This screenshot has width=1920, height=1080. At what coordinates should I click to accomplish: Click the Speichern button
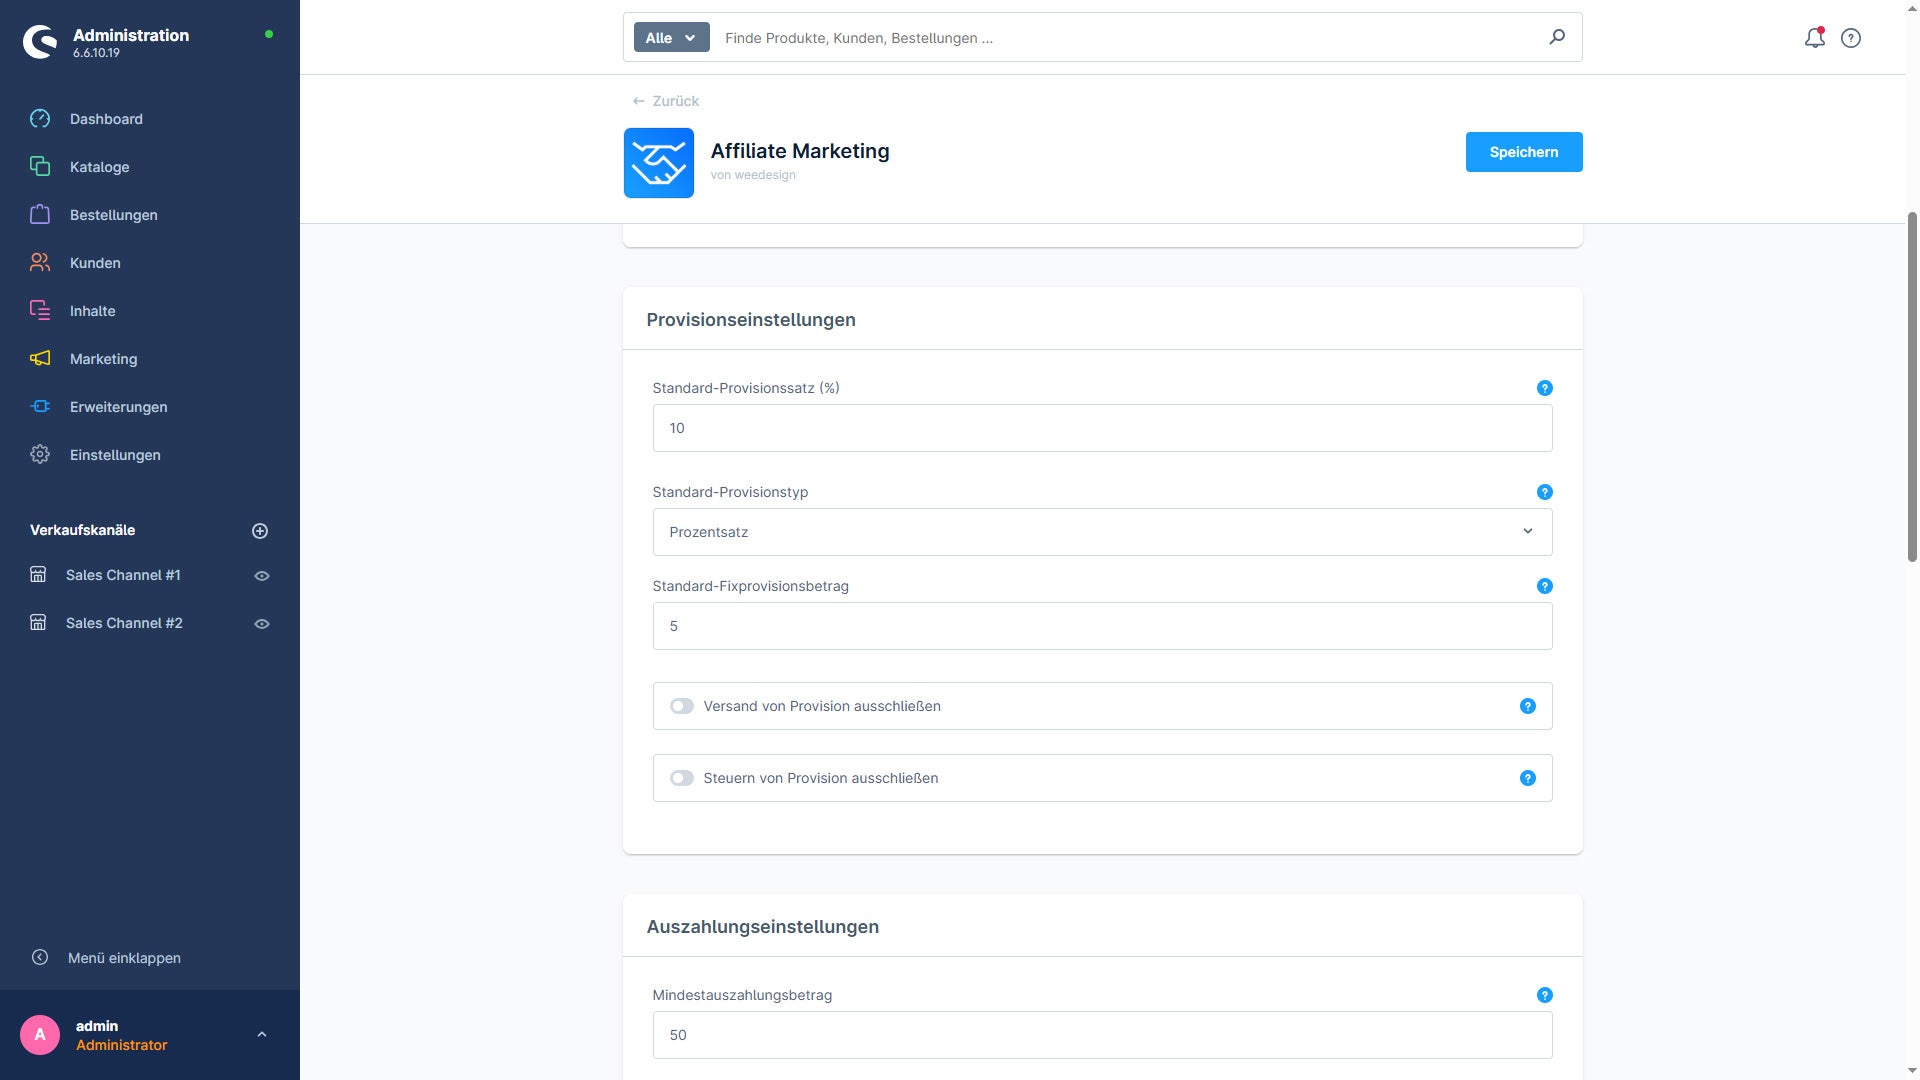(x=1524, y=152)
